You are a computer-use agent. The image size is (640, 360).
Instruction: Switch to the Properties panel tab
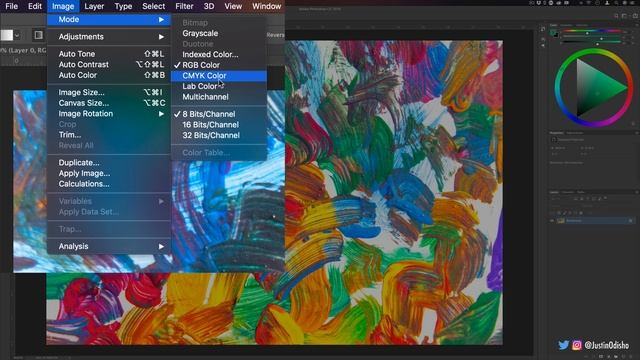pos(556,133)
